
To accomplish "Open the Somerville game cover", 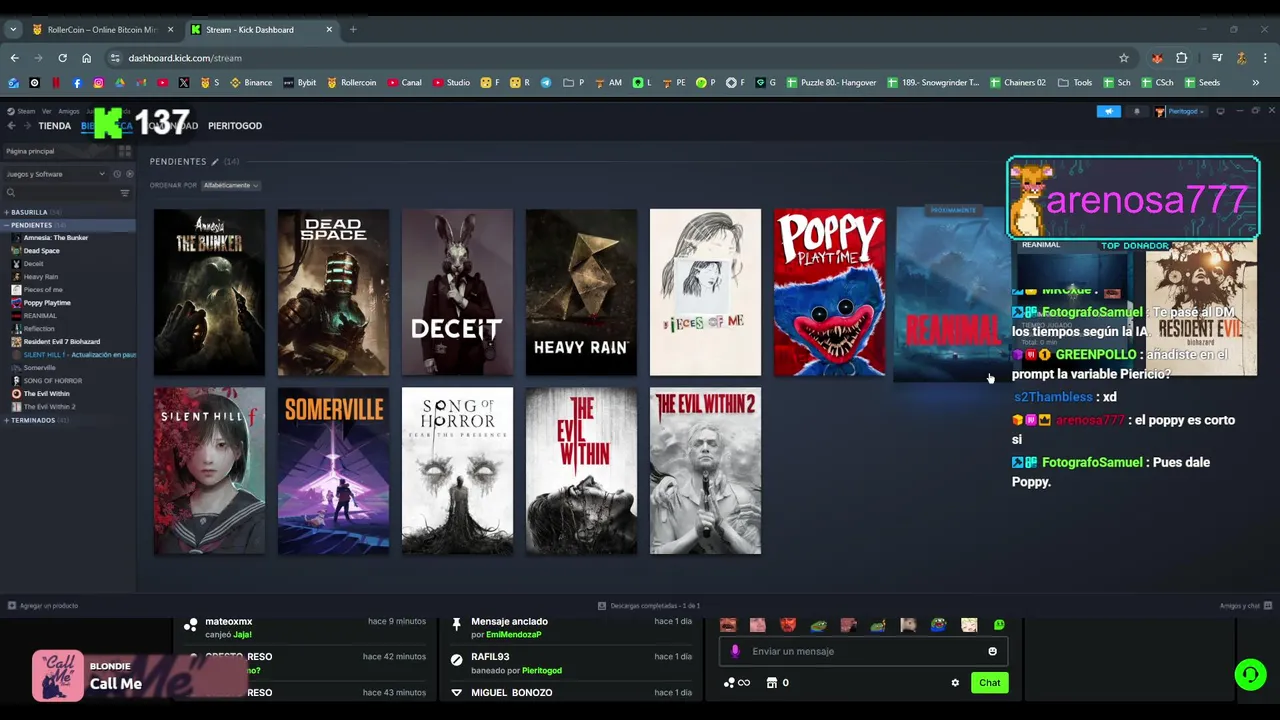I will pyautogui.click(x=333, y=471).
